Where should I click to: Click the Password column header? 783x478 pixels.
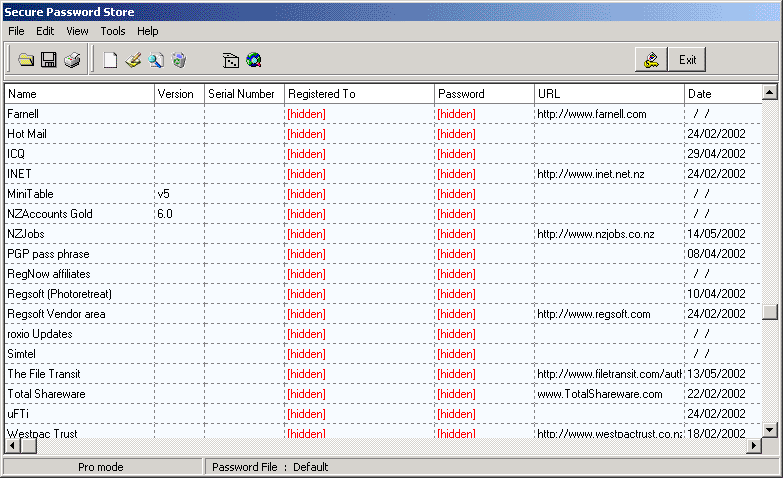(484, 94)
